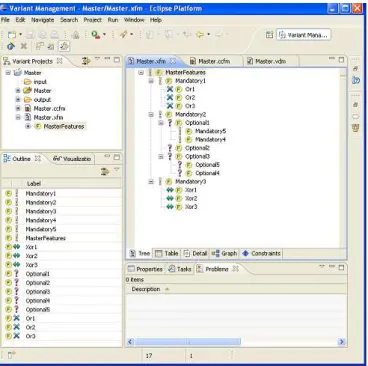This screenshot has width=368, height=366.
Task: Maximize the Variant Projects view
Action: point(117,60)
